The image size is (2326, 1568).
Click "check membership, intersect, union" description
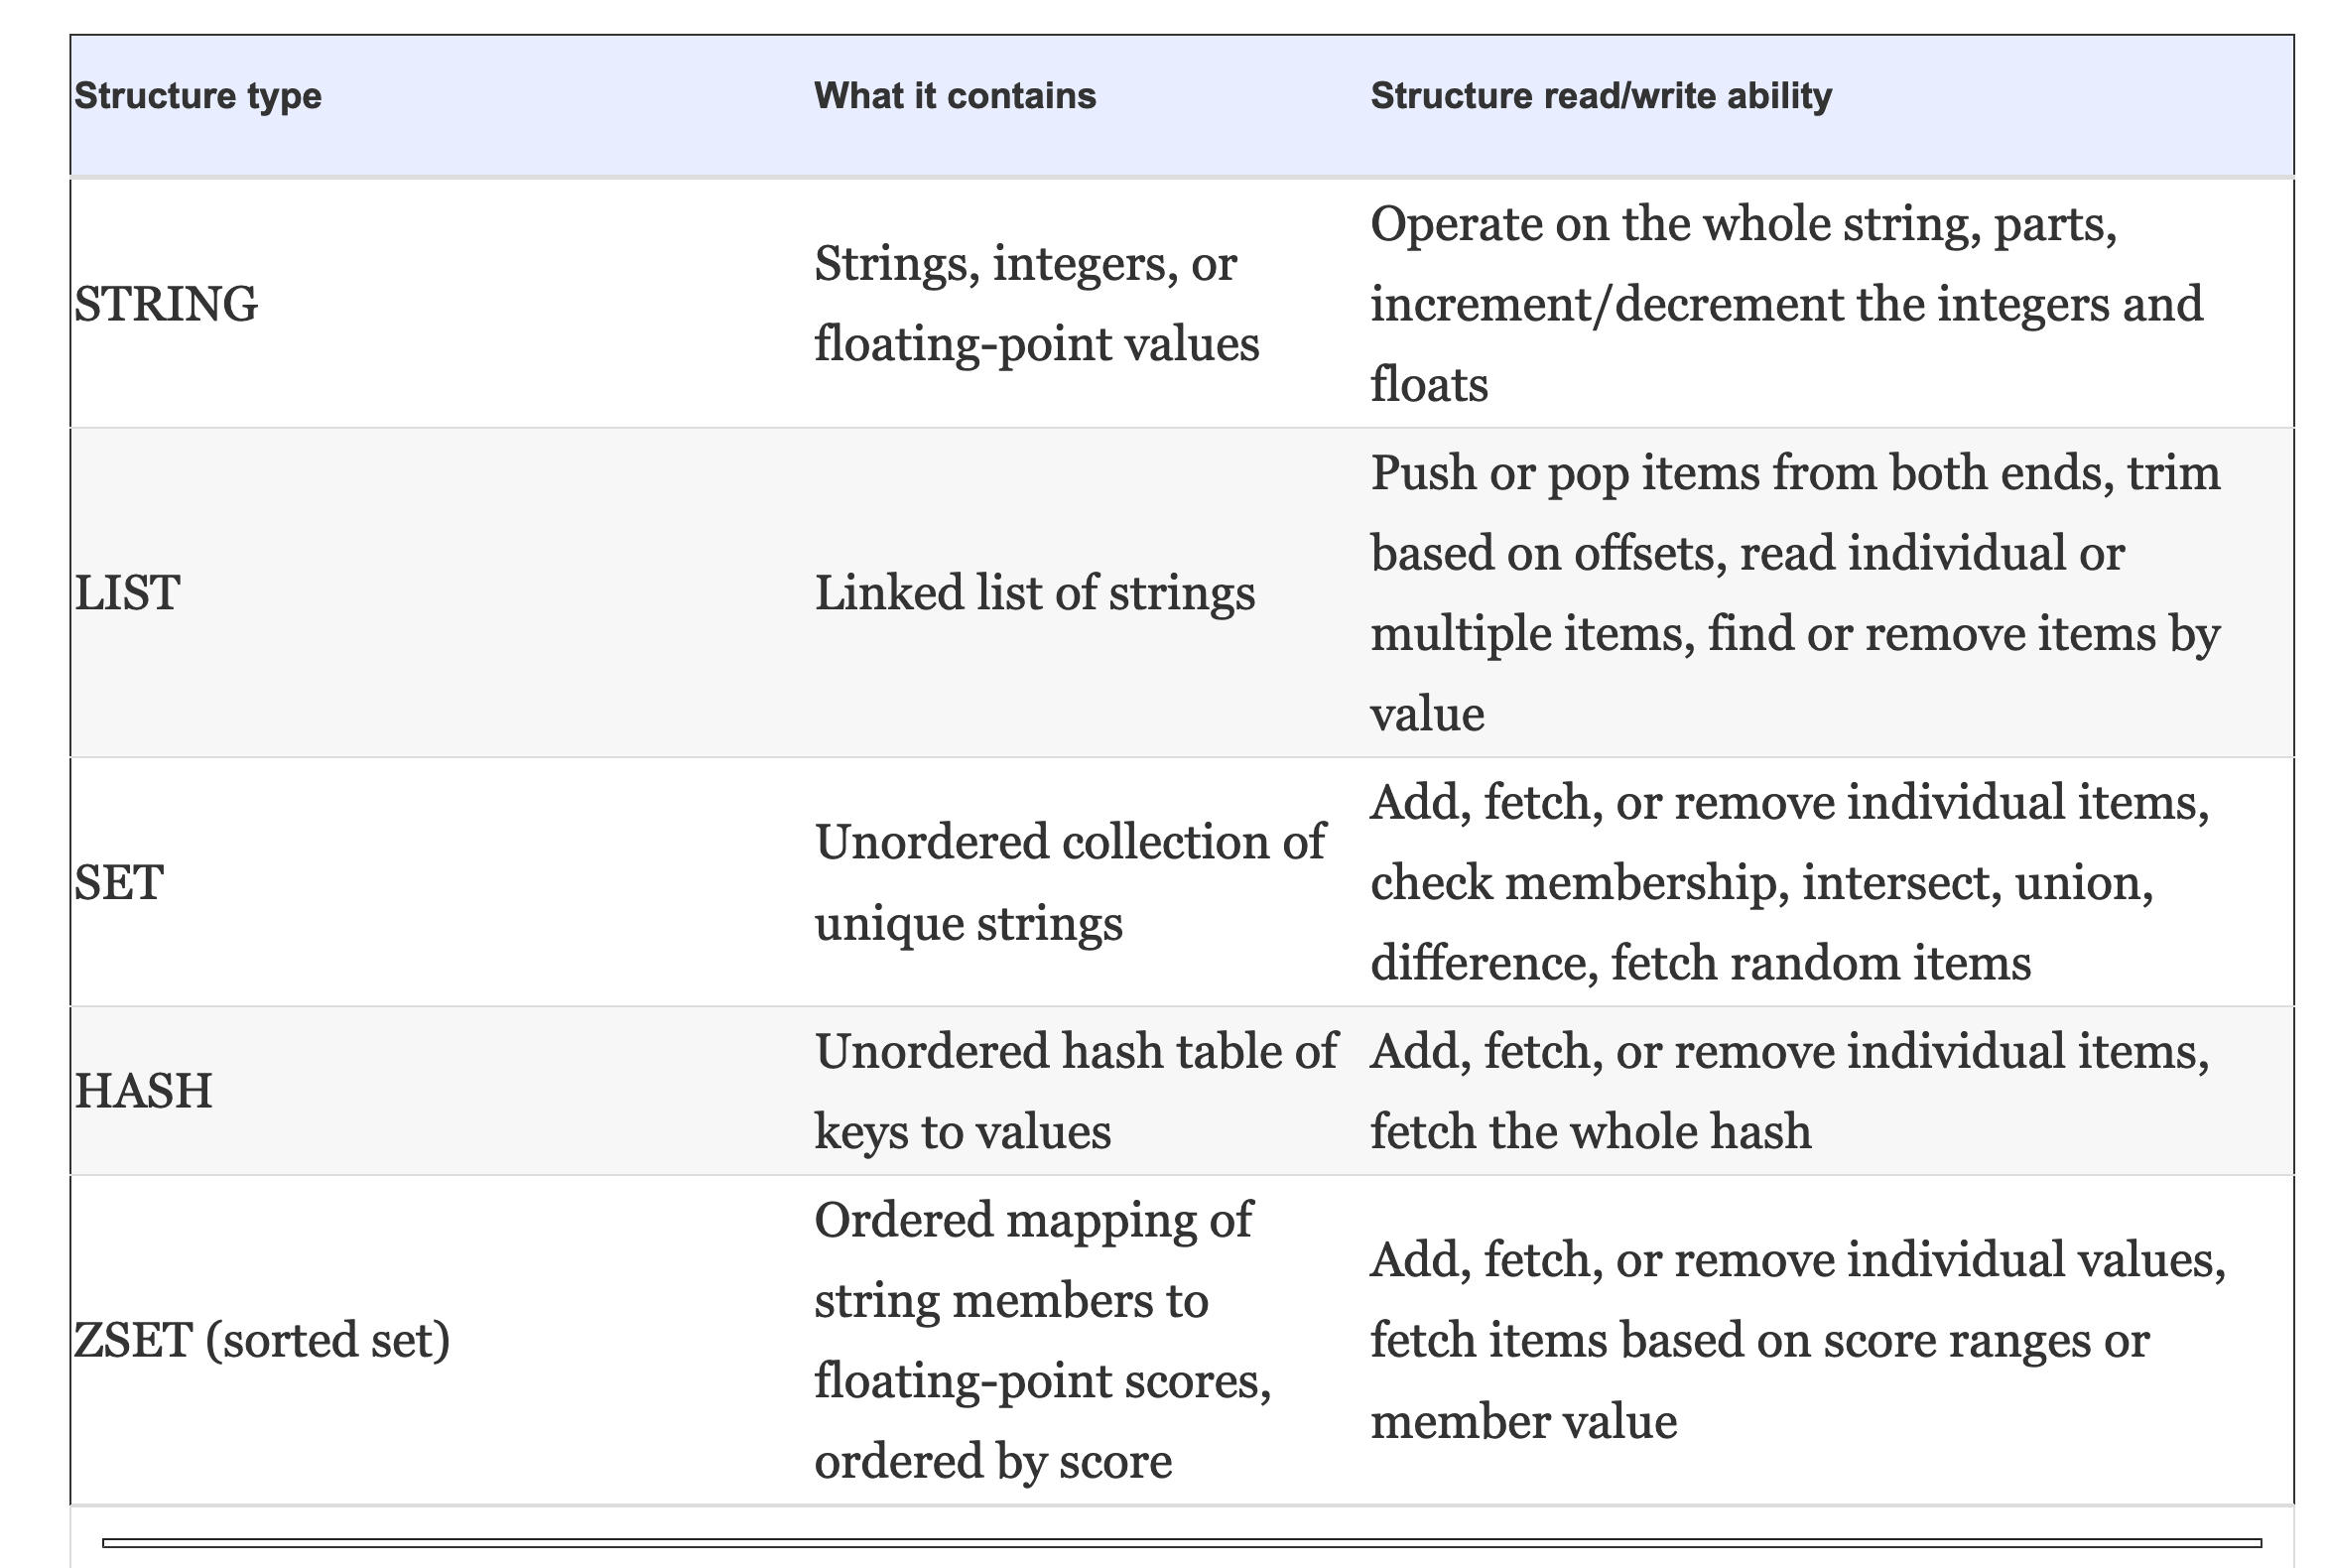pyautogui.click(x=1762, y=883)
